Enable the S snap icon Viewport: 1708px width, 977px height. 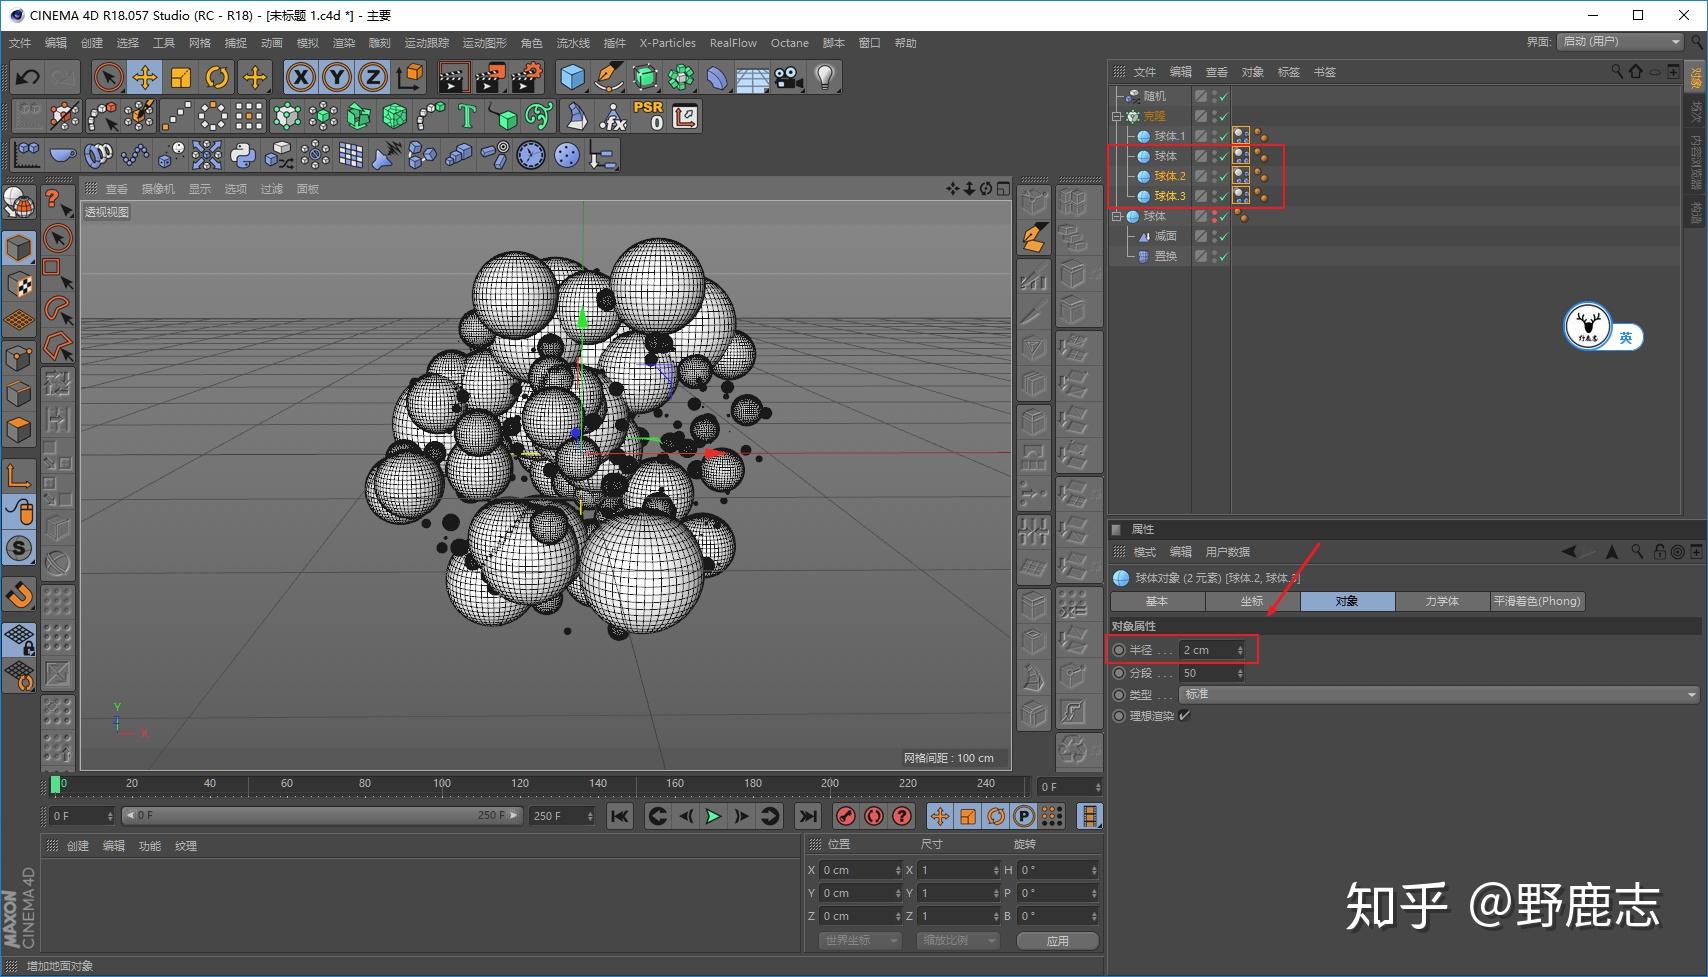19,548
